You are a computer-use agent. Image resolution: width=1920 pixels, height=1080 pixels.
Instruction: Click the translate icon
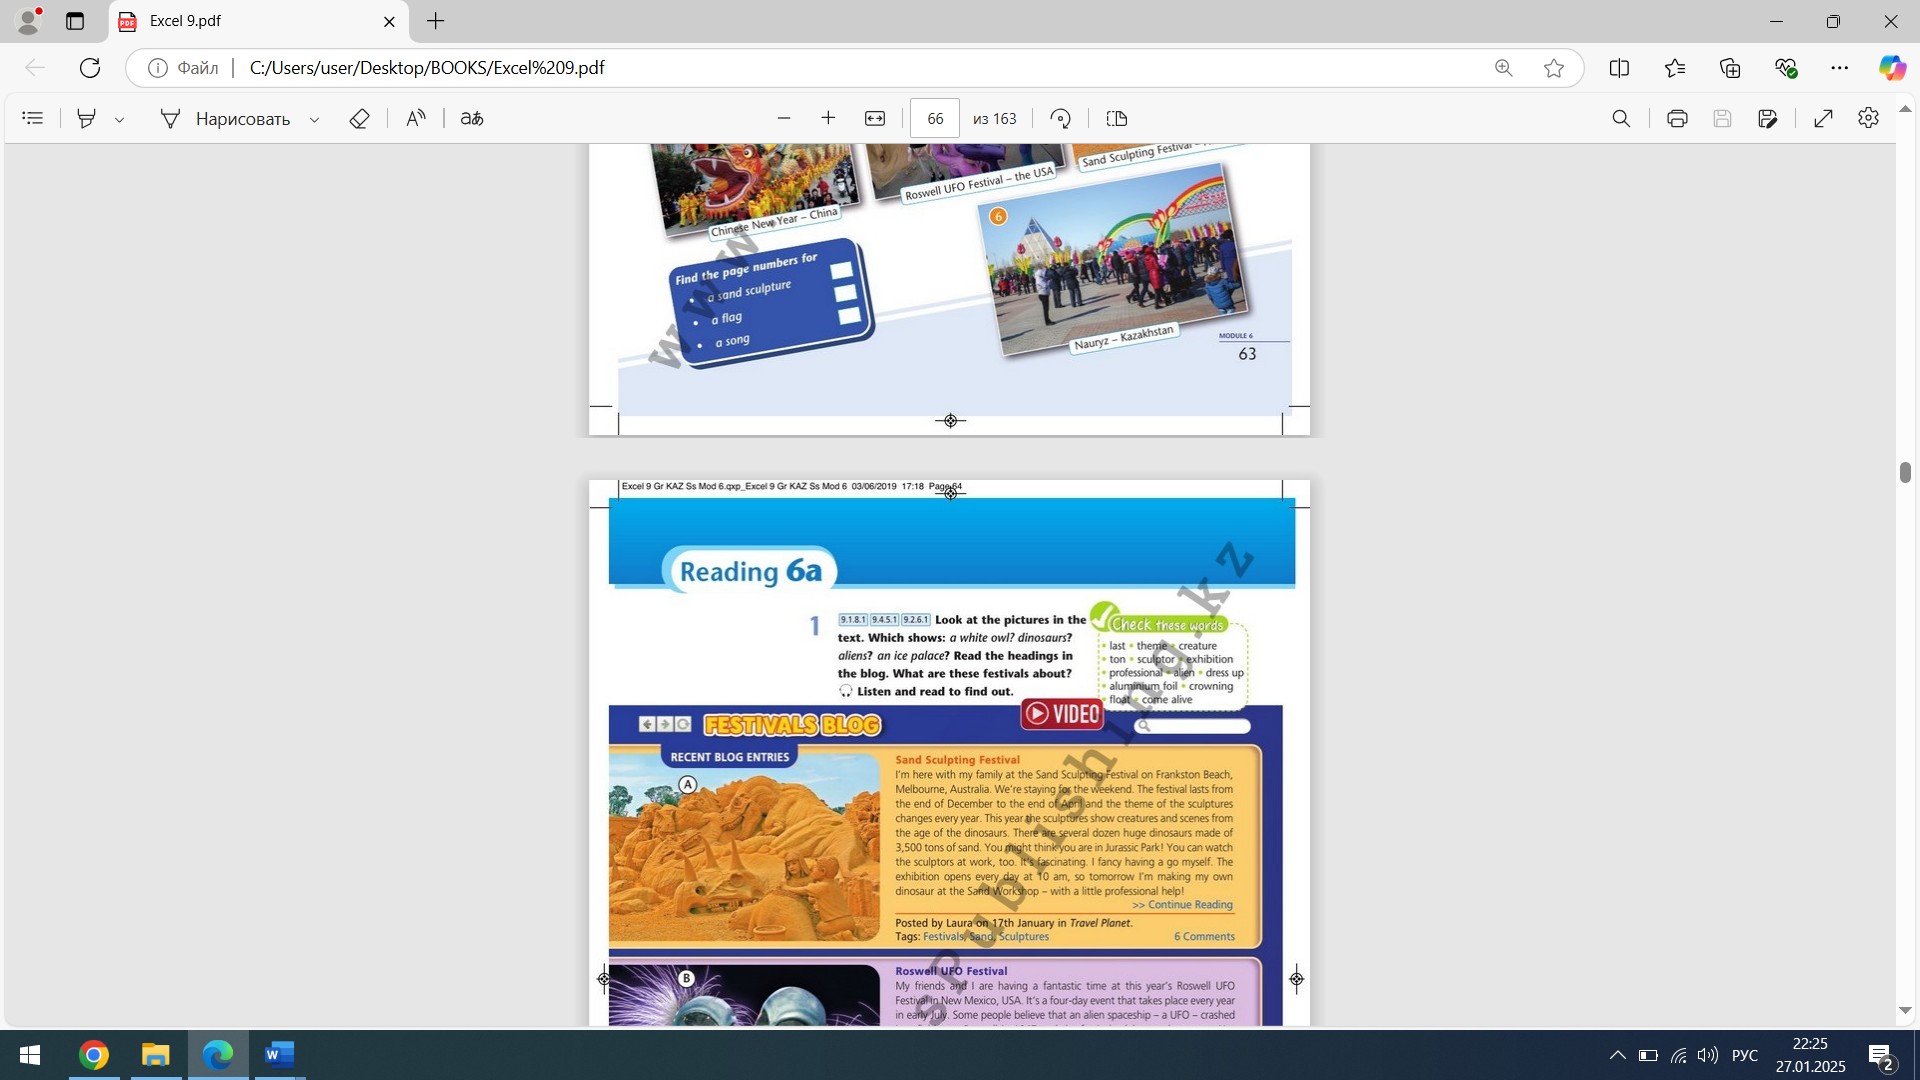coord(472,118)
